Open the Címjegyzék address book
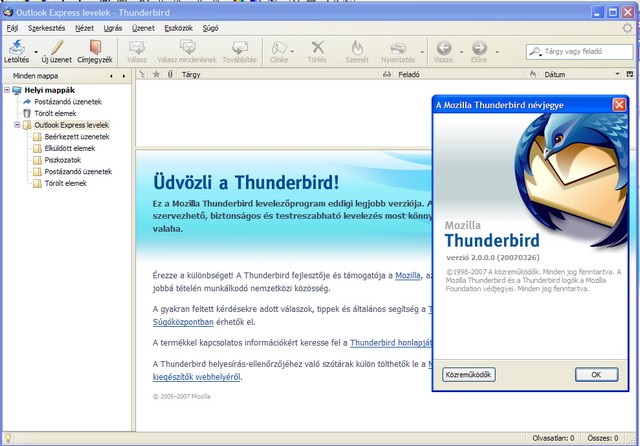The height and width of the screenshot is (446, 640). 95,47
